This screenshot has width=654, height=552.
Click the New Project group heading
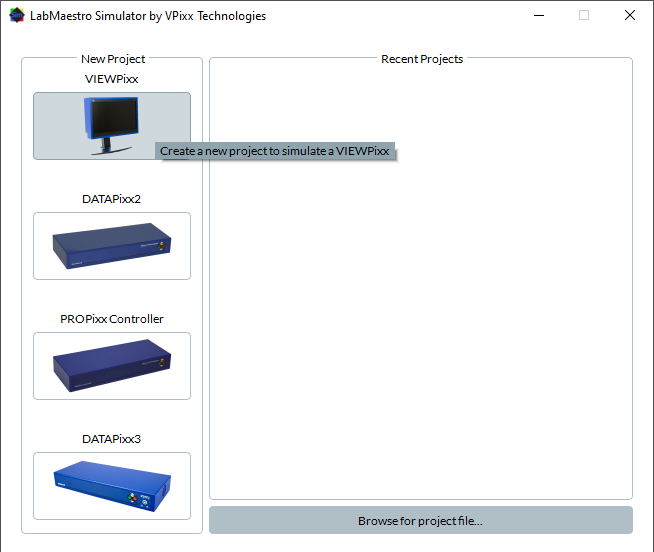[113, 59]
